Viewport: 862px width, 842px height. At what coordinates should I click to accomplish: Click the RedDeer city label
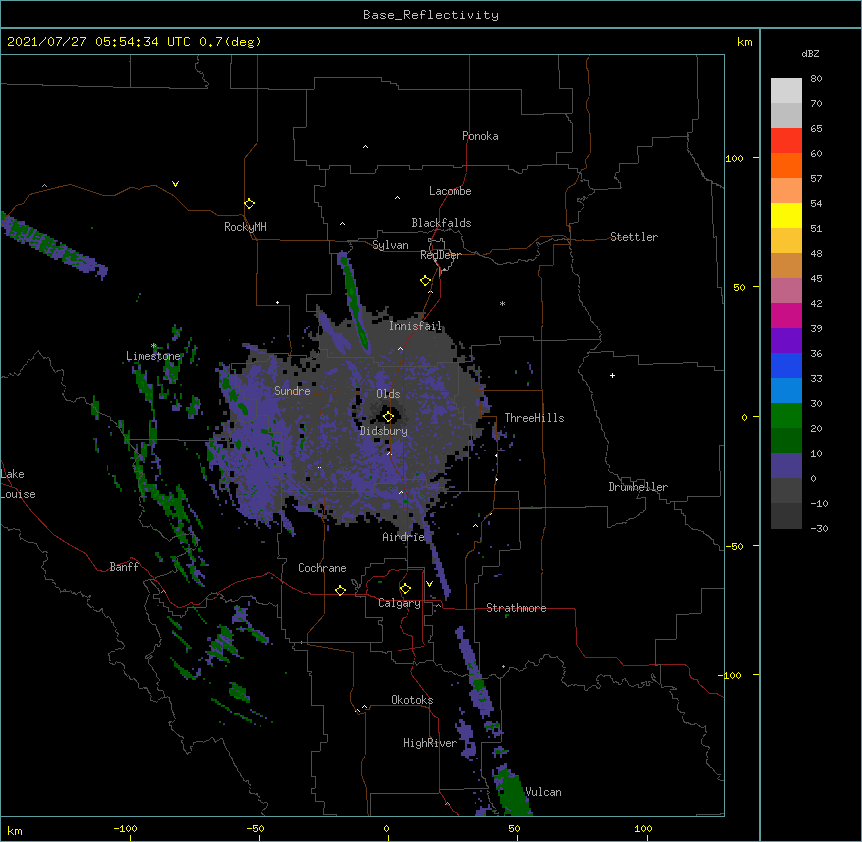coord(440,255)
